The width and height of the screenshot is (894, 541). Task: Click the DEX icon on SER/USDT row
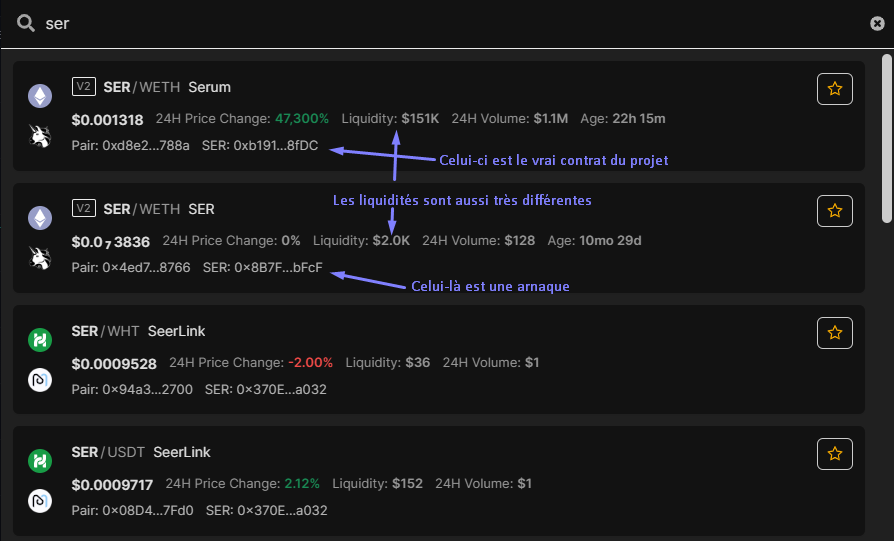(40, 501)
